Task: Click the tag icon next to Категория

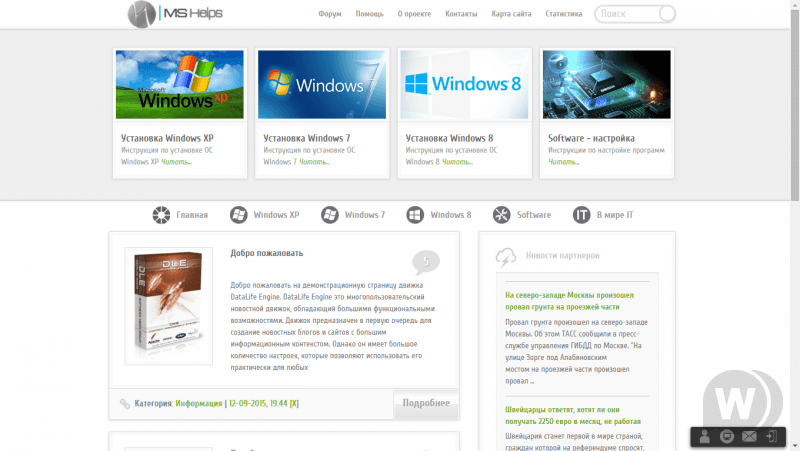Action: click(x=125, y=404)
